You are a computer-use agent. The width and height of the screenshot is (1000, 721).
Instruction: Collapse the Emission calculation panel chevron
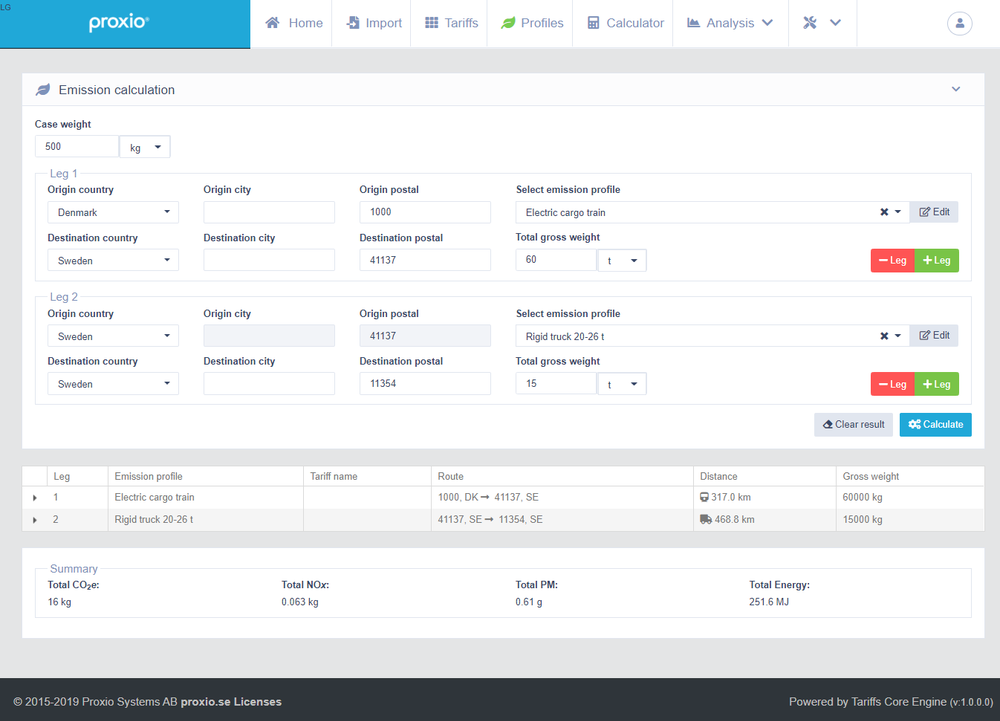click(956, 89)
